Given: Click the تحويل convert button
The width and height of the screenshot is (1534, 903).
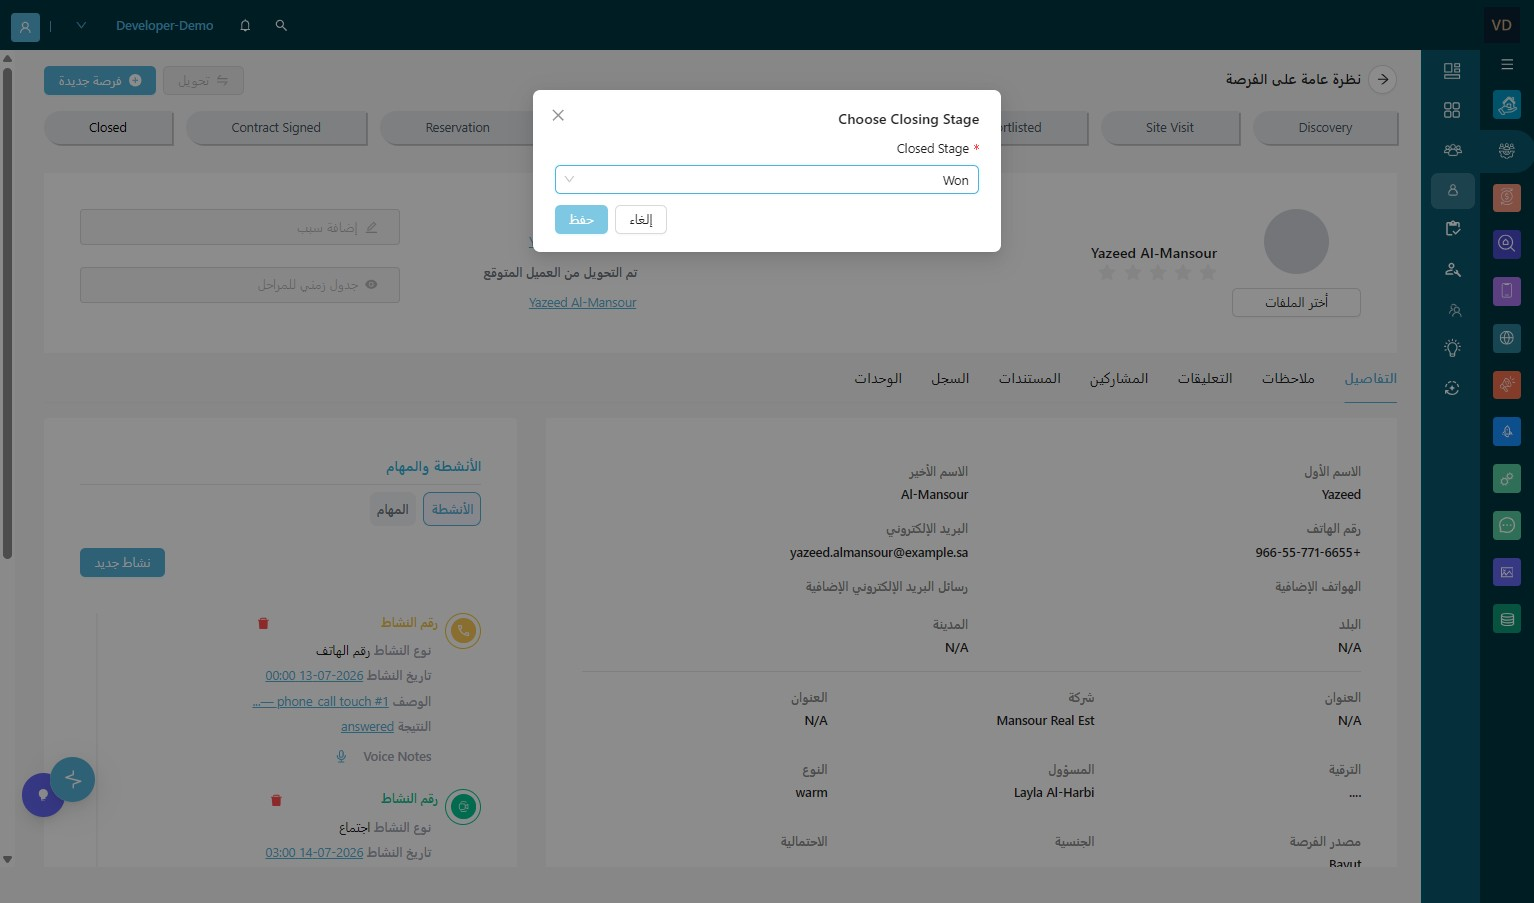Looking at the screenshot, I should (203, 81).
